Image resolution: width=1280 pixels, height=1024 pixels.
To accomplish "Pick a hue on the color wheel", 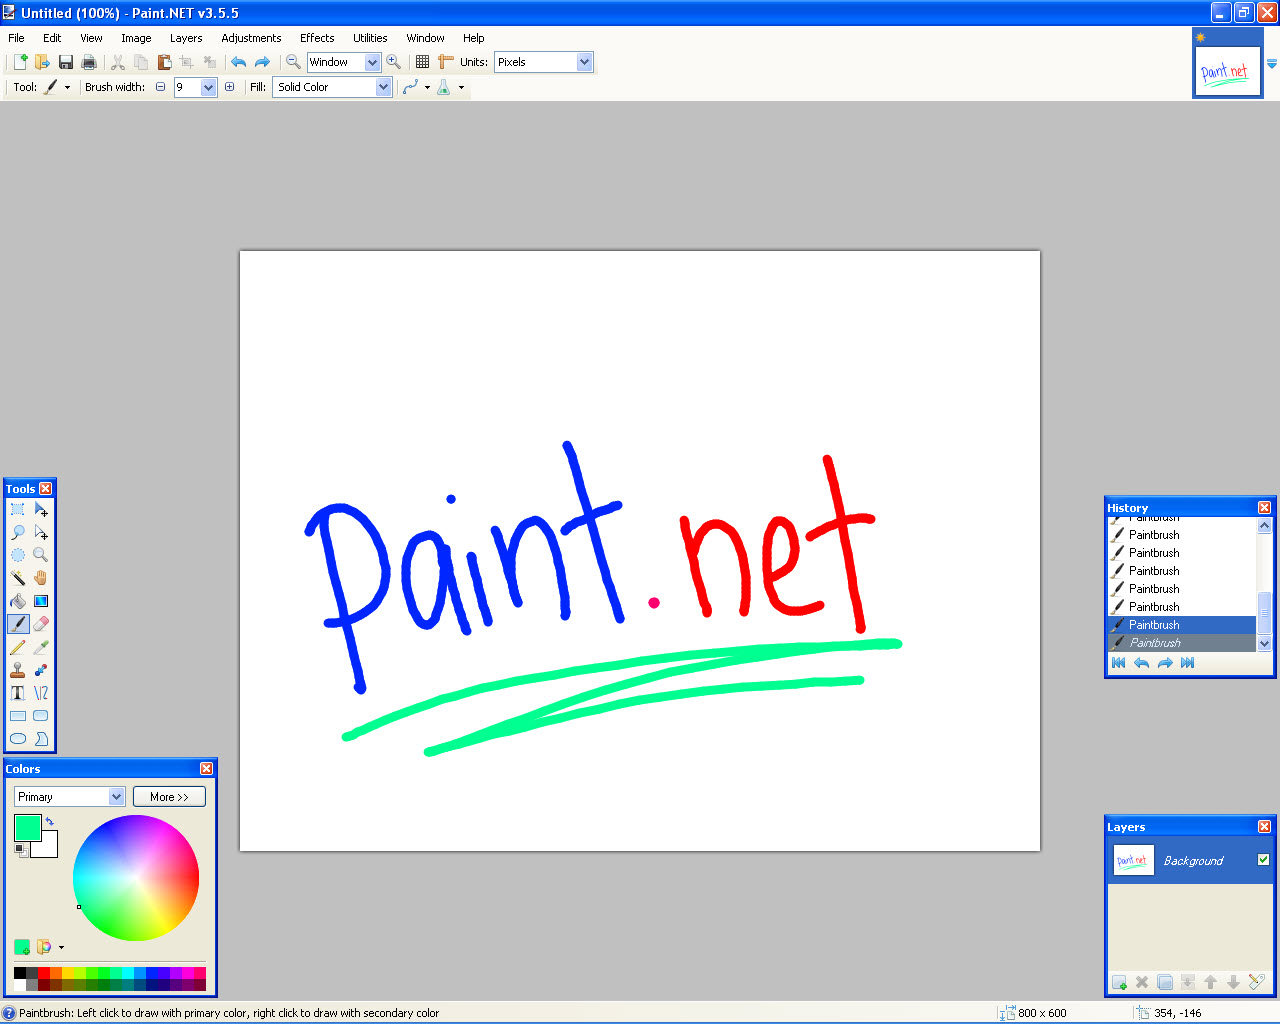I will coord(136,878).
